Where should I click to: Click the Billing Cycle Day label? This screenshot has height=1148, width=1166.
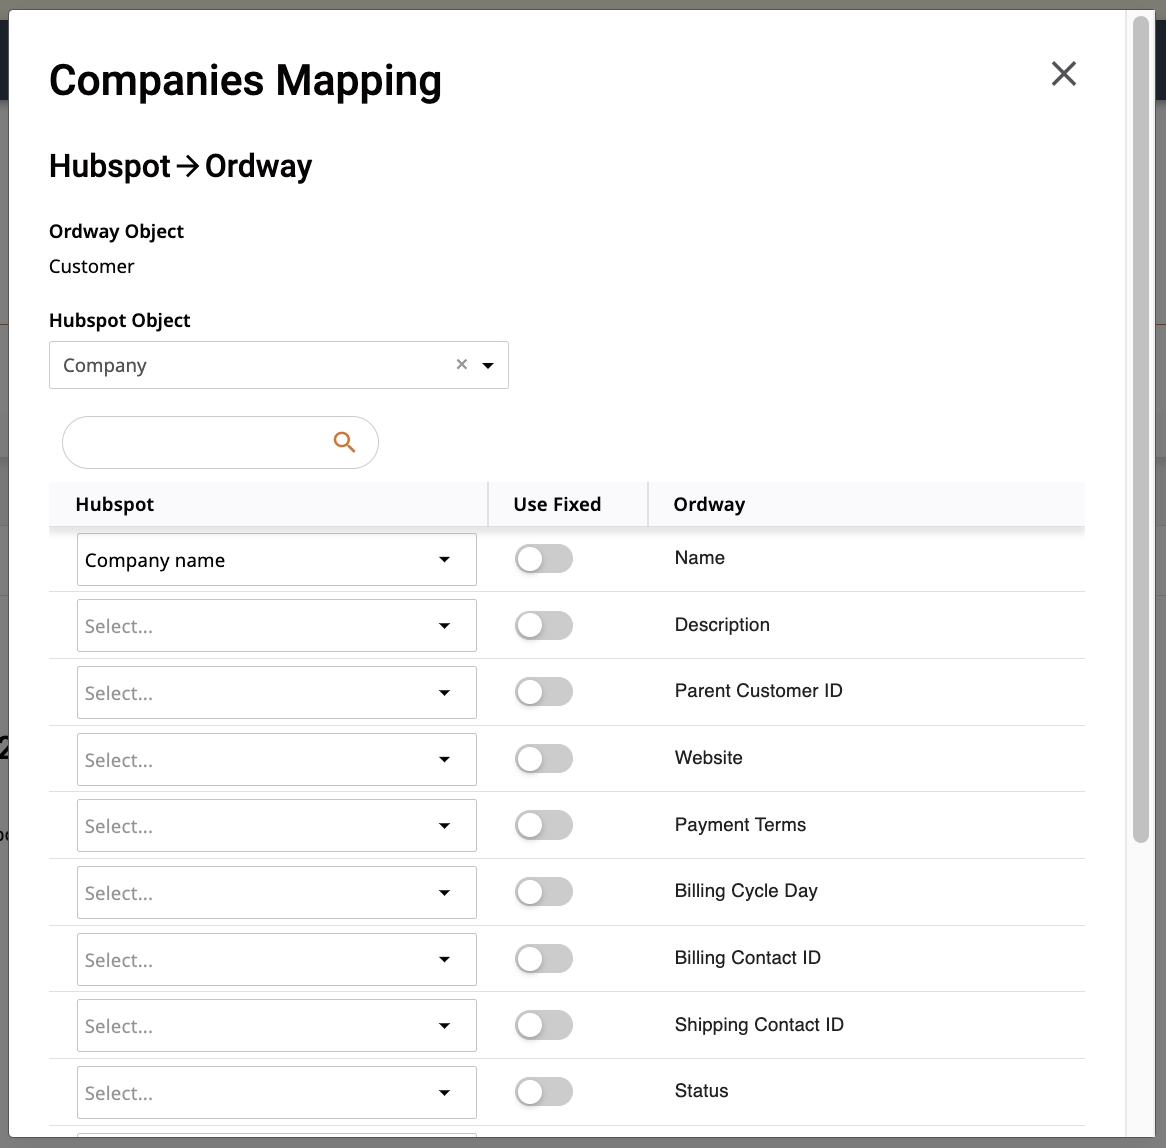746,891
